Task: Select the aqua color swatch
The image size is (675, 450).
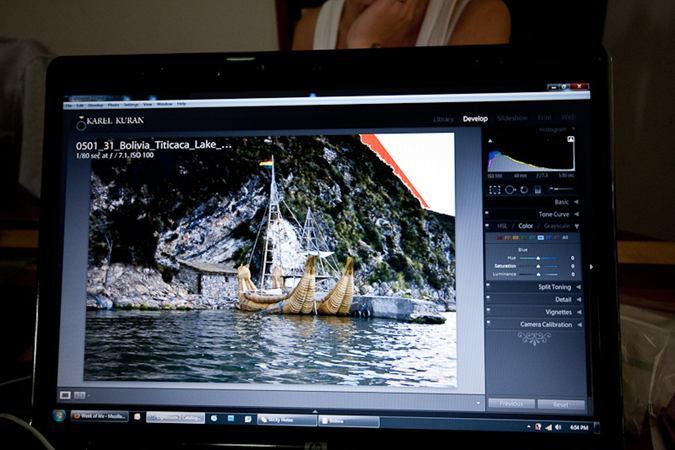Action: 532,238
